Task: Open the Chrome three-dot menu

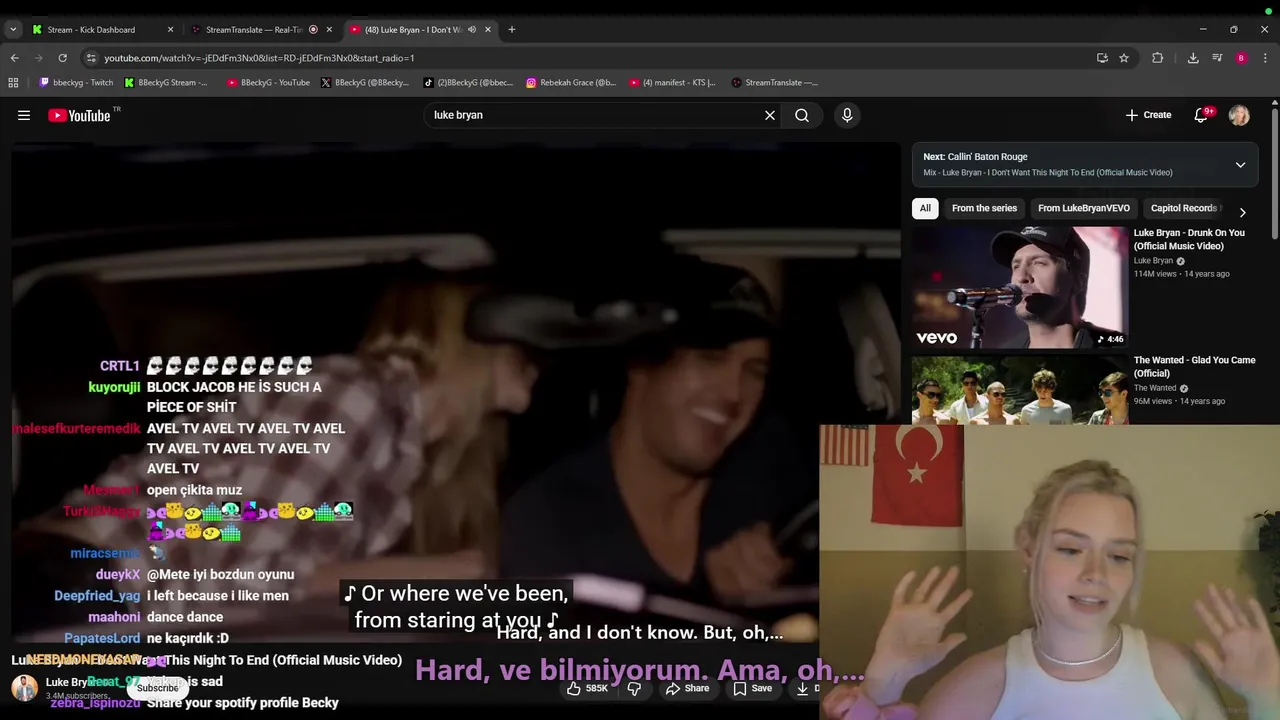Action: point(1265,58)
